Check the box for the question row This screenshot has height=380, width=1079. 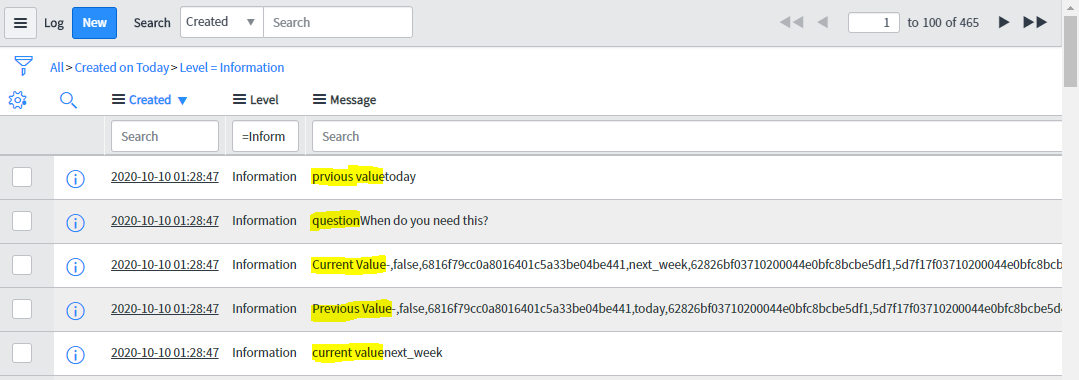pos(22,221)
